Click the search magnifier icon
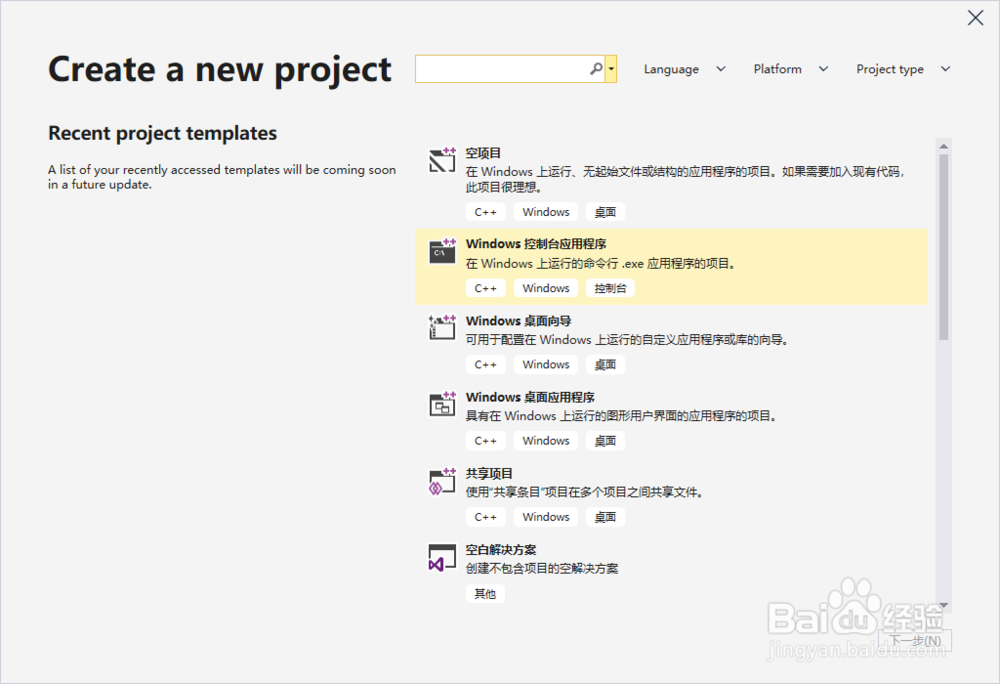This screenshot has height=684, width=1000. point(596,69)
